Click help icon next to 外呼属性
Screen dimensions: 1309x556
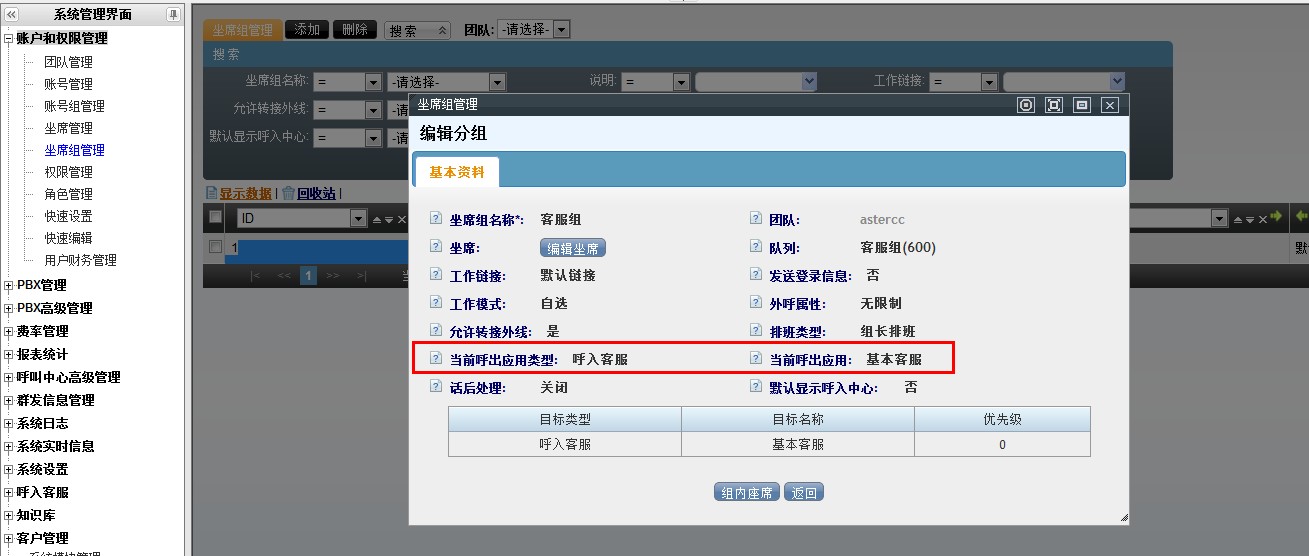(x=756, y=303)
